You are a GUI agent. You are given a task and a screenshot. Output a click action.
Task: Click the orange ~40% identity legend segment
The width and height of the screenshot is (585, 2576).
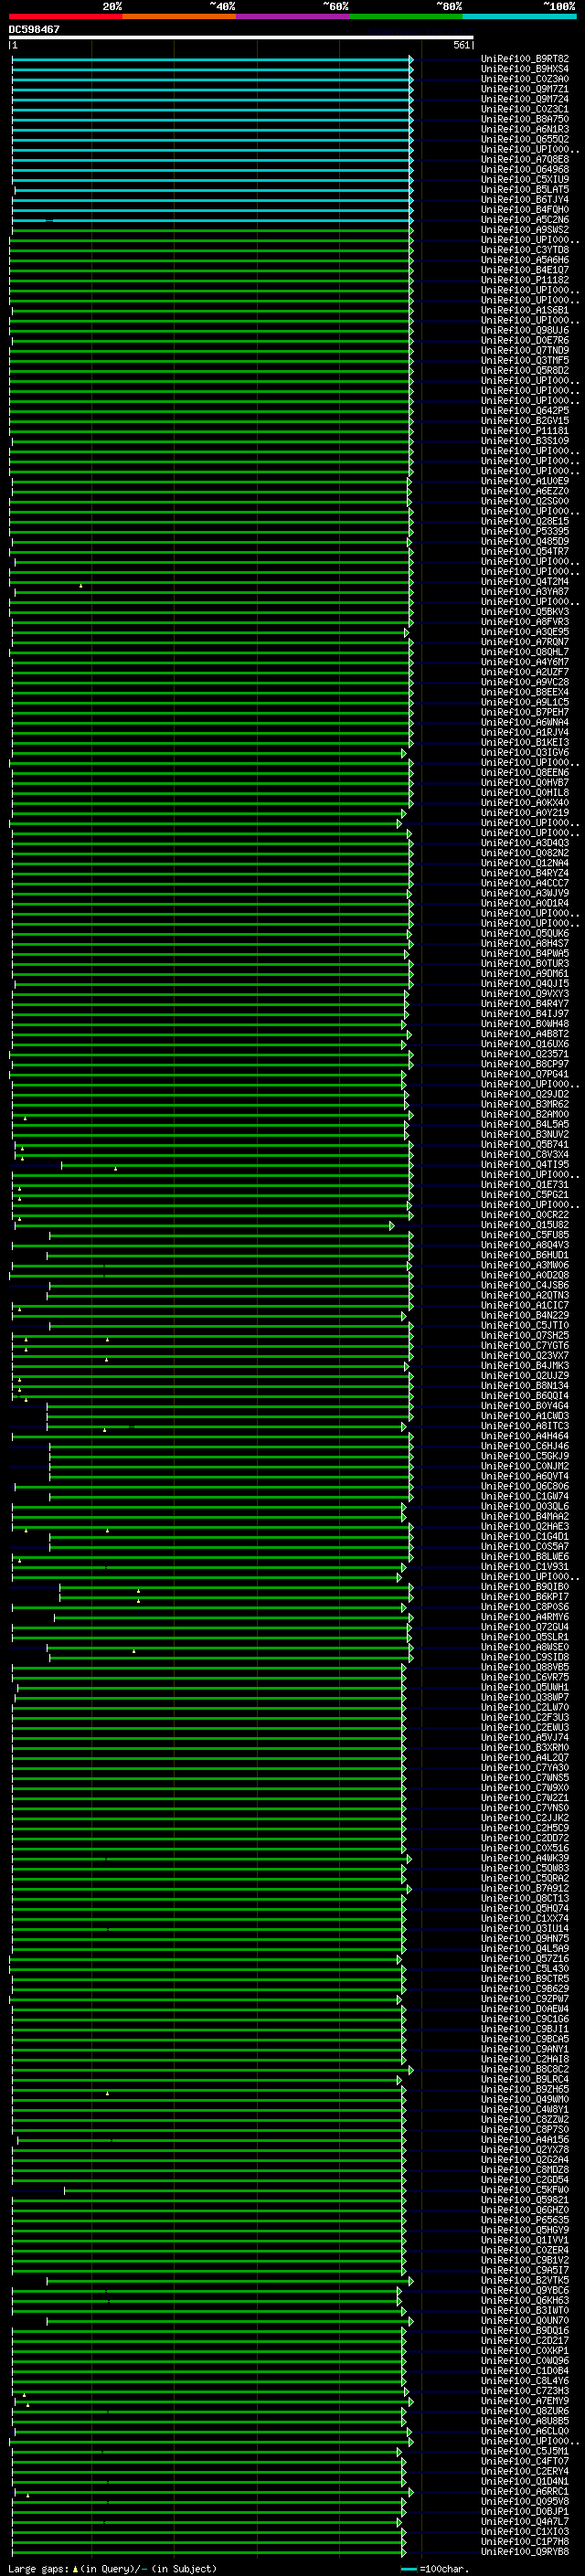point(179,16)
